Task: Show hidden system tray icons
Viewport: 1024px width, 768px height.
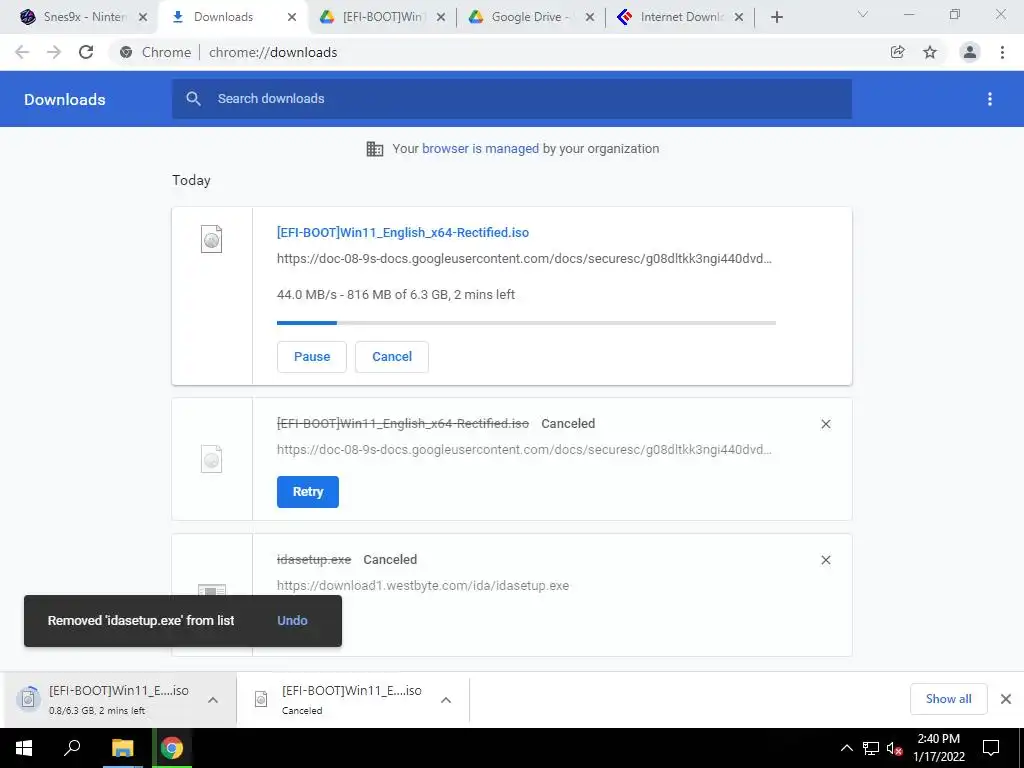Action: [846, 748]
